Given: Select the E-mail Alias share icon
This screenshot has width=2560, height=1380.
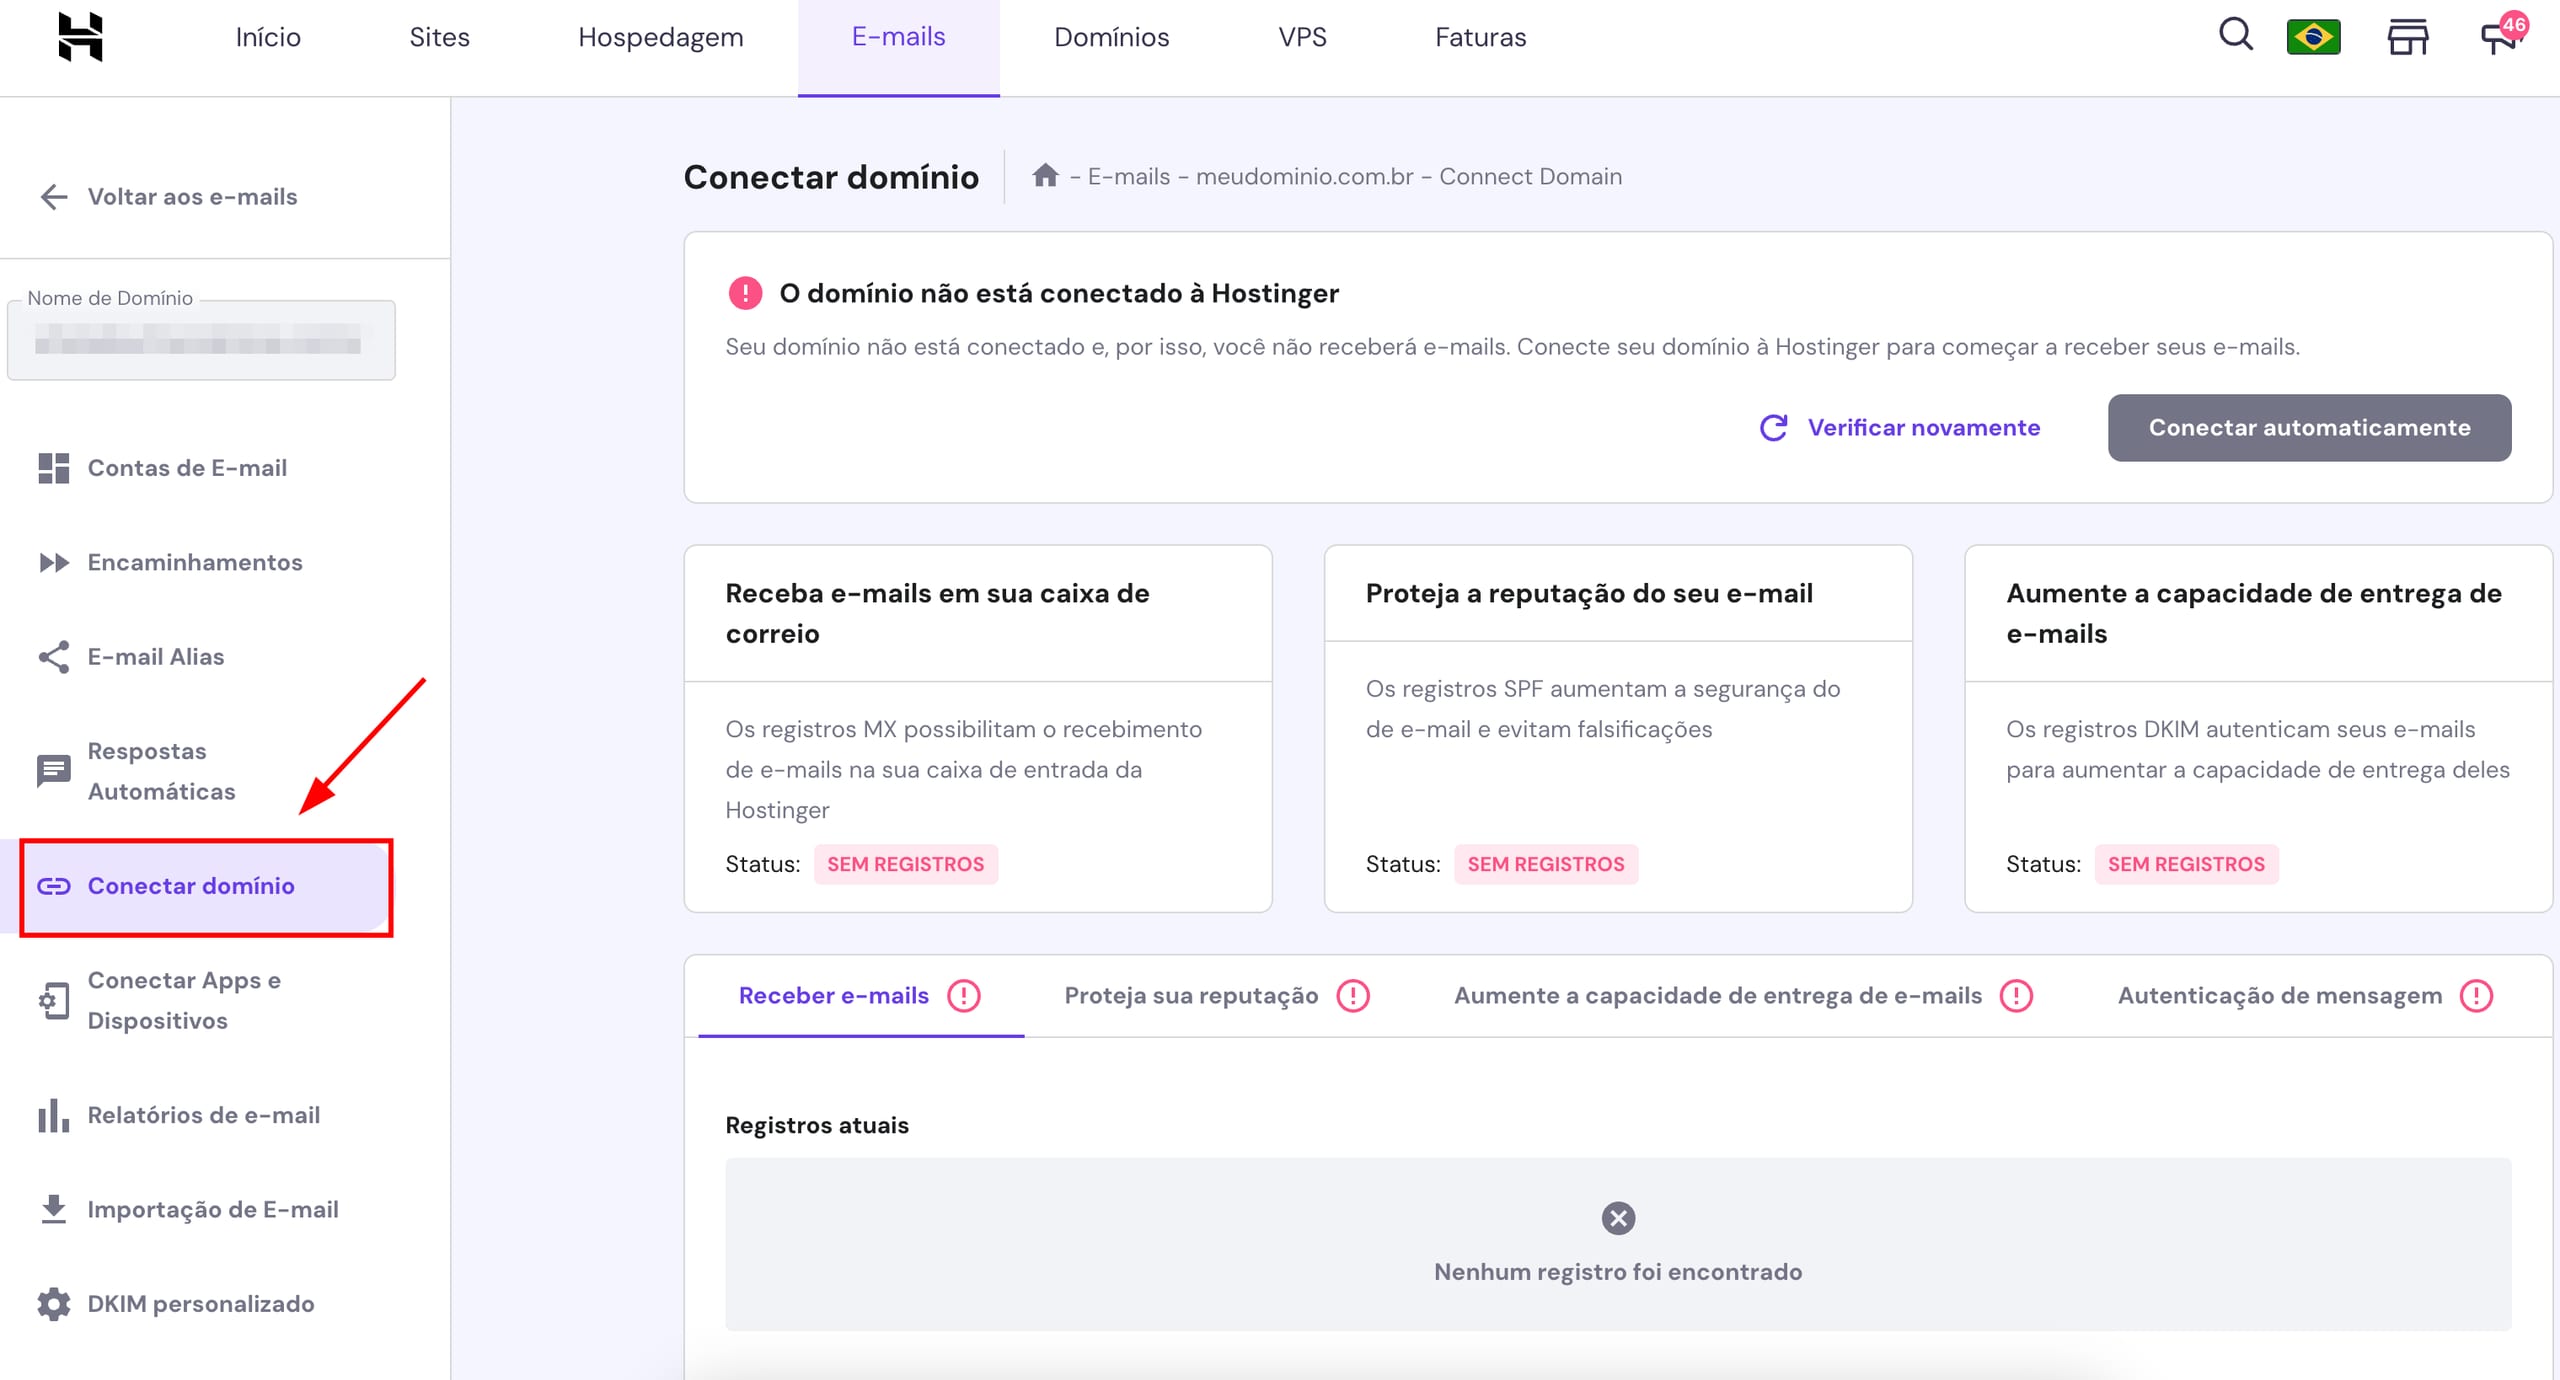Looking at the screenshot, I should tap(53, 657).
